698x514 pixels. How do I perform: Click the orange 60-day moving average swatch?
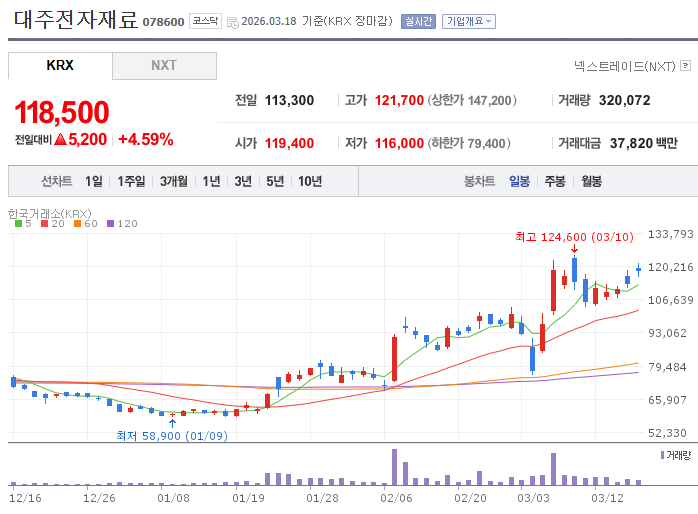pyautogui.click(x=77, y=224)
